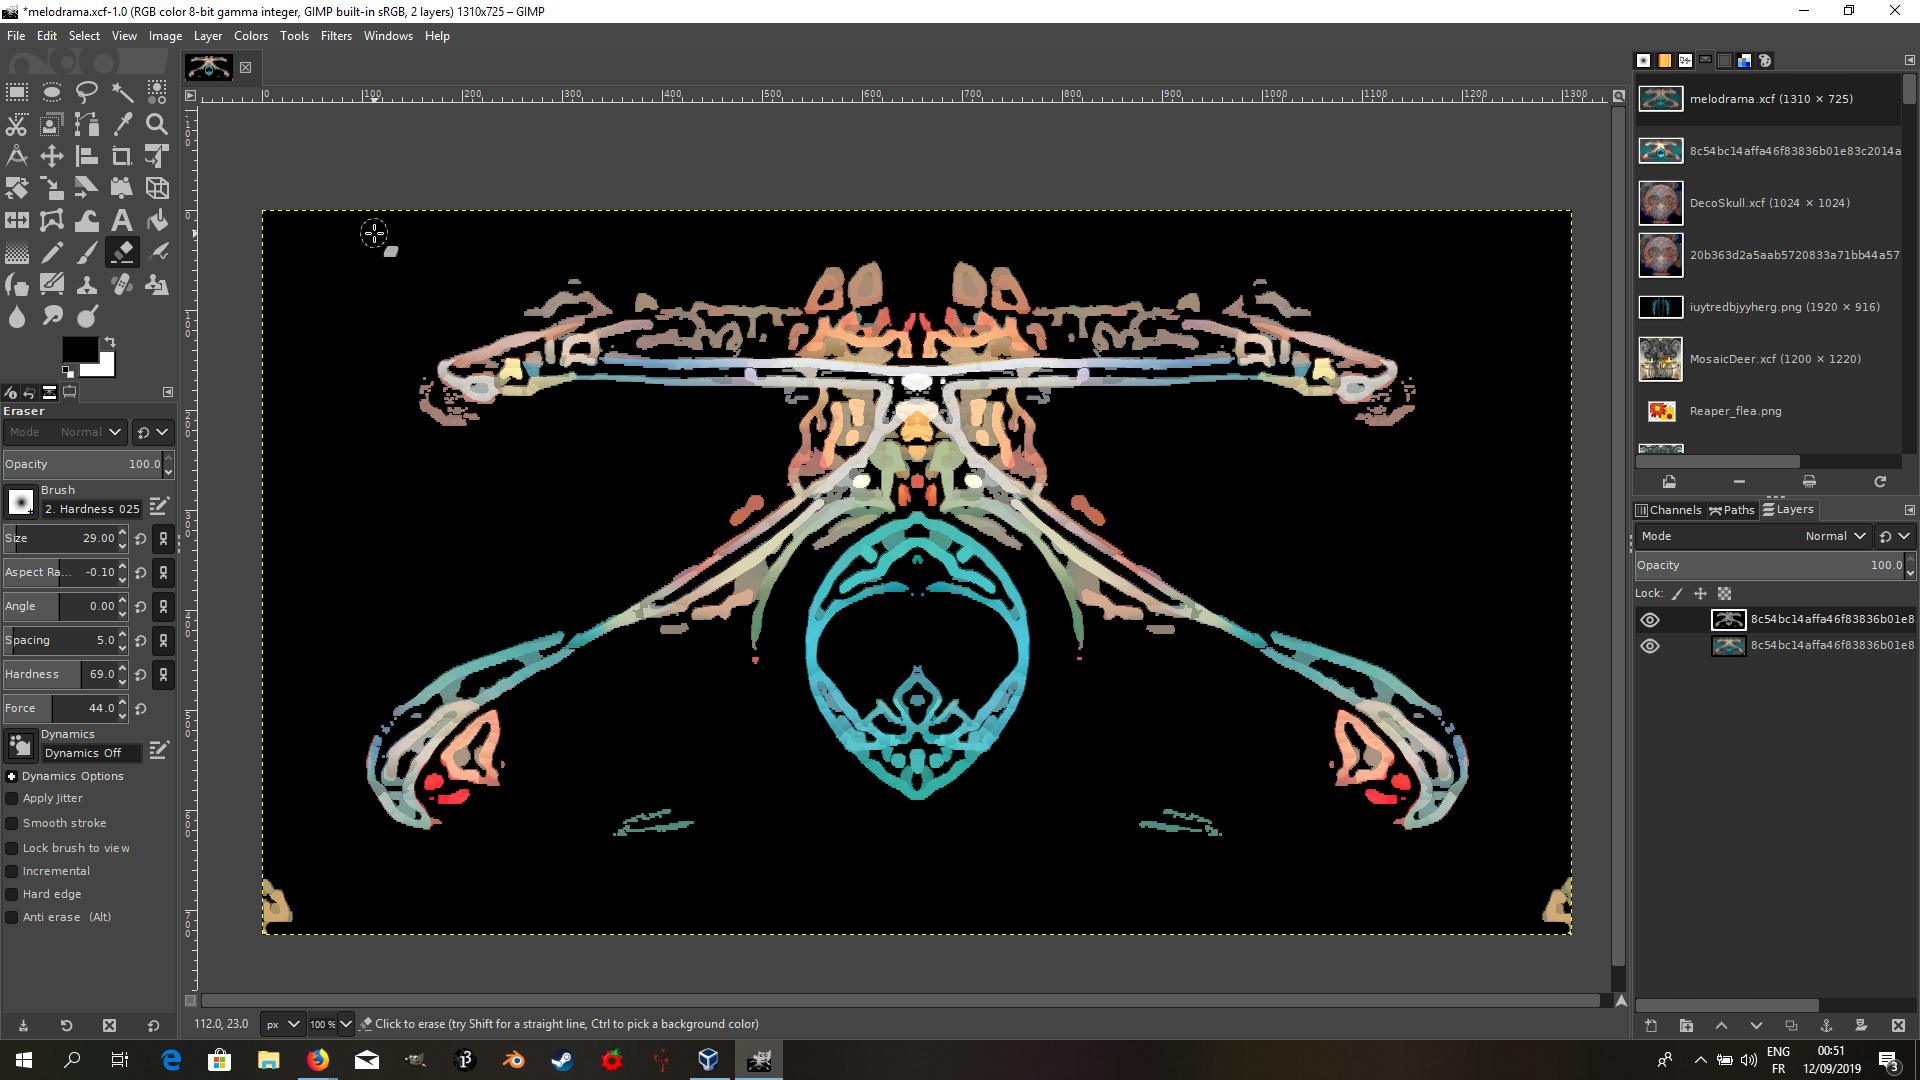
Task: Hide the top layer via eye icon
Action: click(1650, 619)
